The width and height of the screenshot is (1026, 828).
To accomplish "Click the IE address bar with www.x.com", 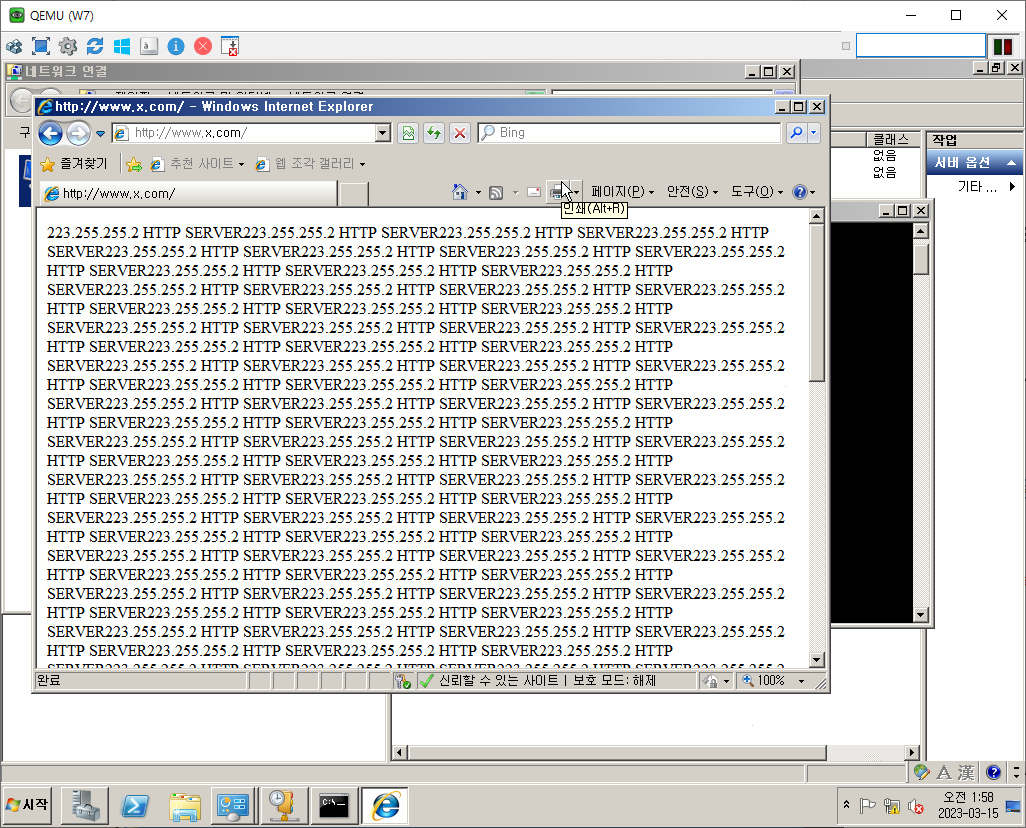I will [244, 133].
